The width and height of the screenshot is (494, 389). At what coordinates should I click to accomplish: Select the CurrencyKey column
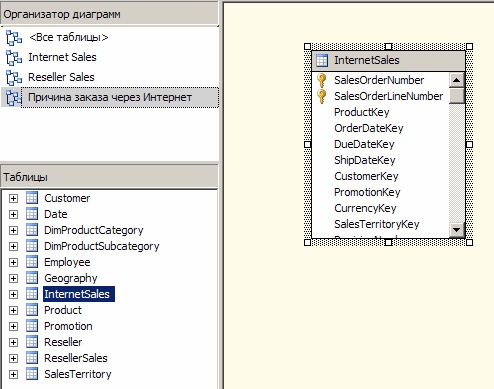(x=365, y=208)
